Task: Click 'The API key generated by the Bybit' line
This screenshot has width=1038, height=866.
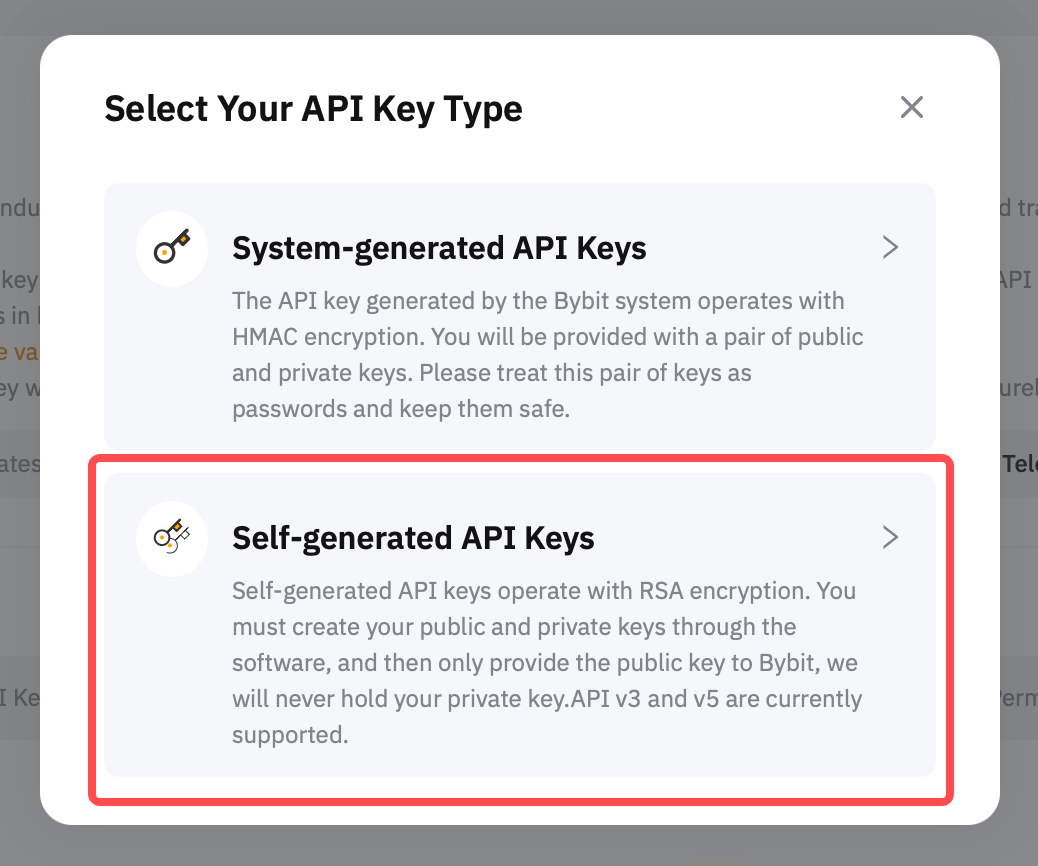Action: pos(538,301)
